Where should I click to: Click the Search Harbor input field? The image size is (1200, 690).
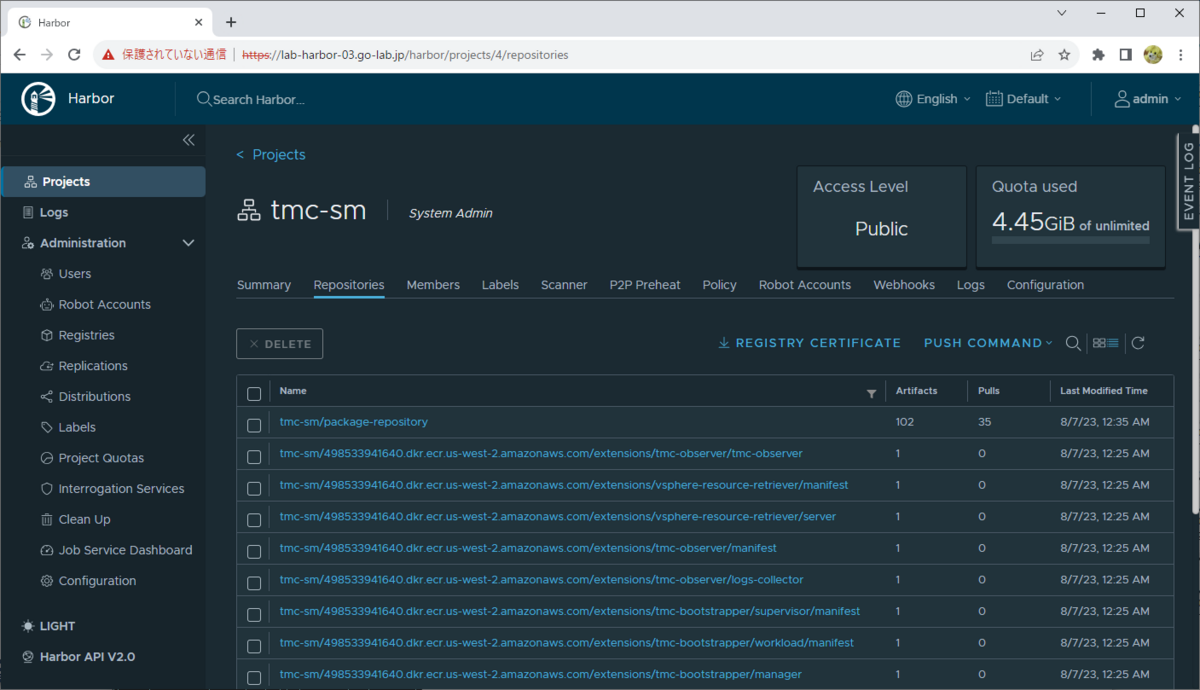coord(258,99)
